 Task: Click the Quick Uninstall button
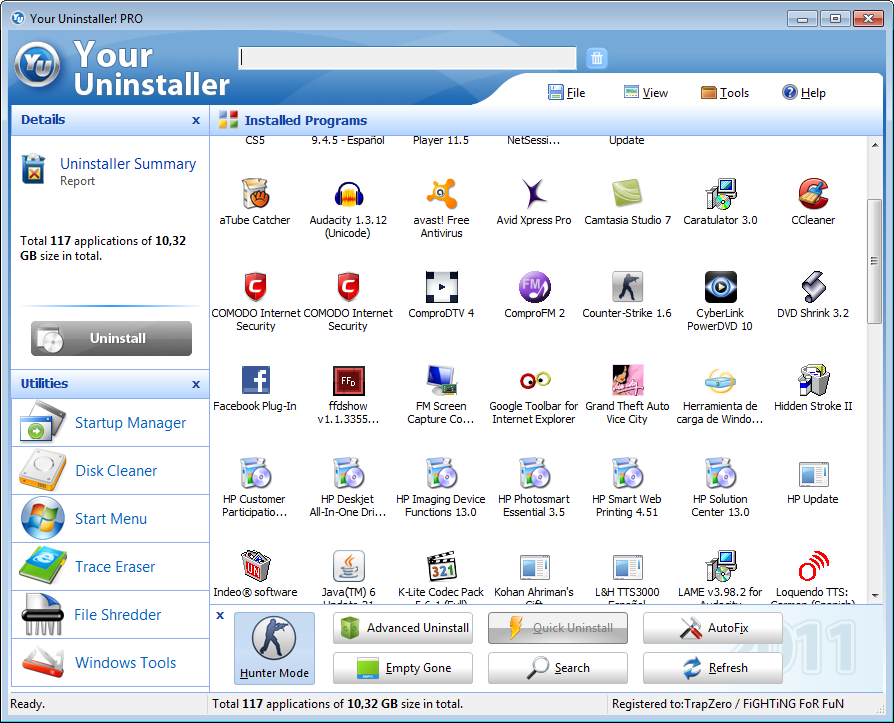[x=558, y=628]
